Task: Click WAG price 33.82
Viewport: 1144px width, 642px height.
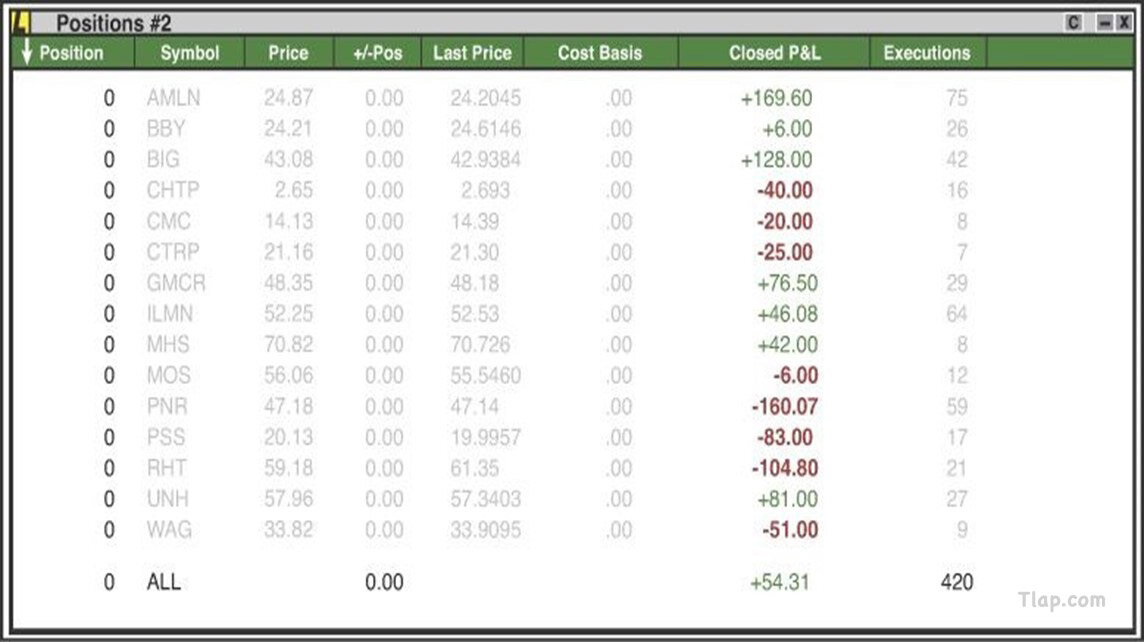Action: click(288, 530)
